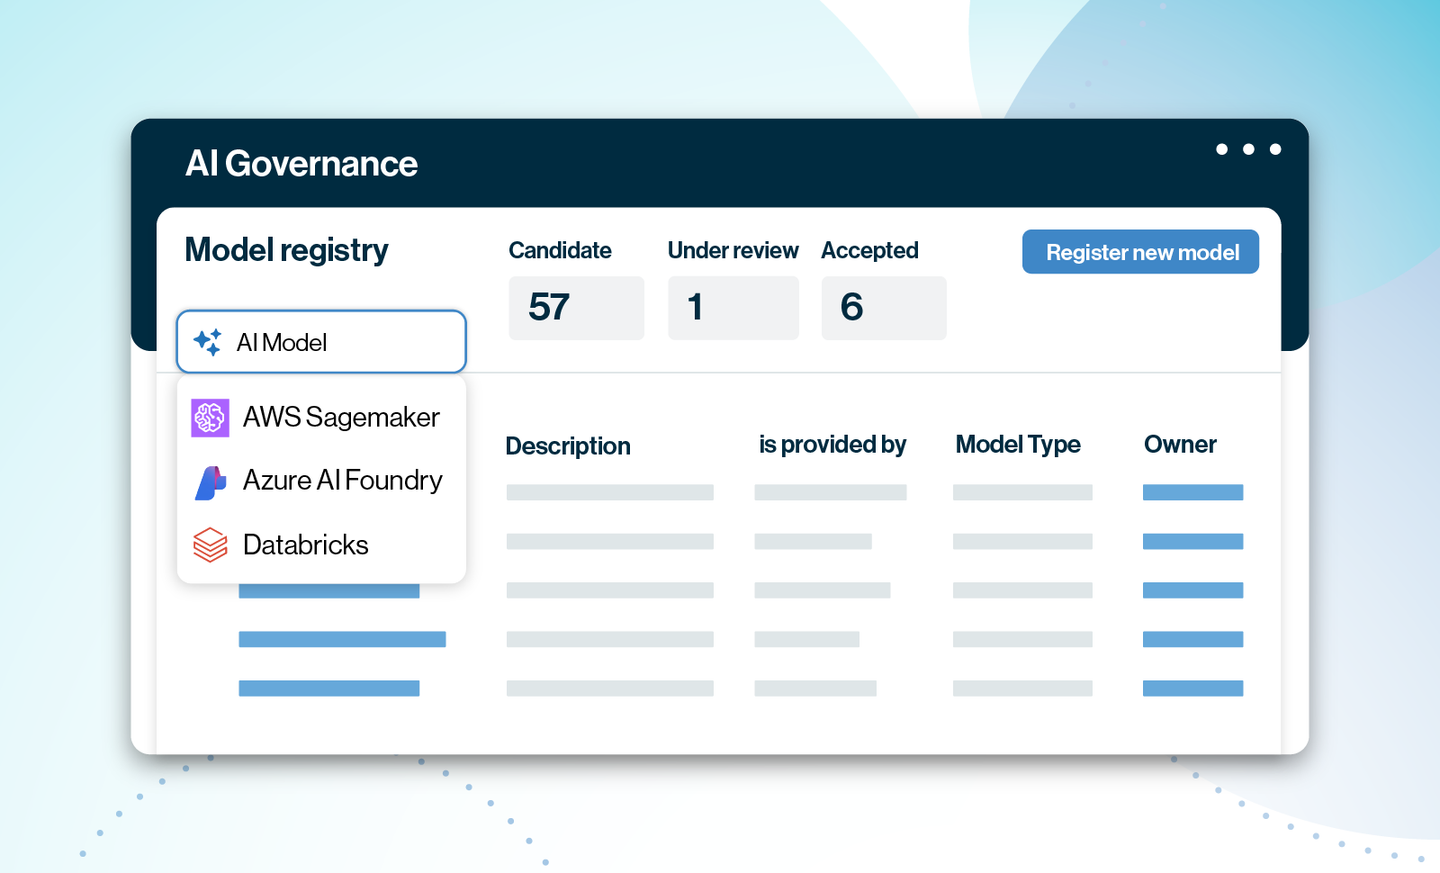Select the AWS Sagemaker option text

click(340, 418)
